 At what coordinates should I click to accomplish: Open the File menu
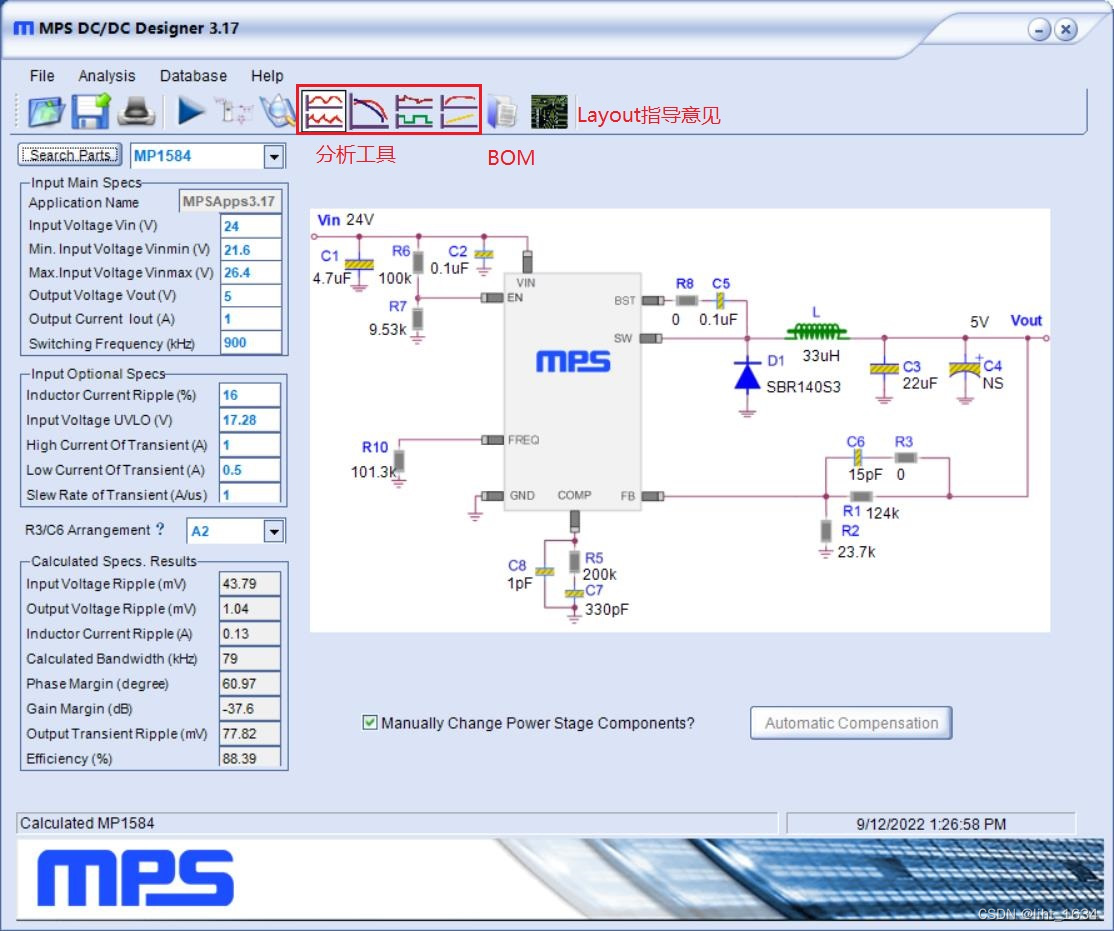click(x=42, y=76)
